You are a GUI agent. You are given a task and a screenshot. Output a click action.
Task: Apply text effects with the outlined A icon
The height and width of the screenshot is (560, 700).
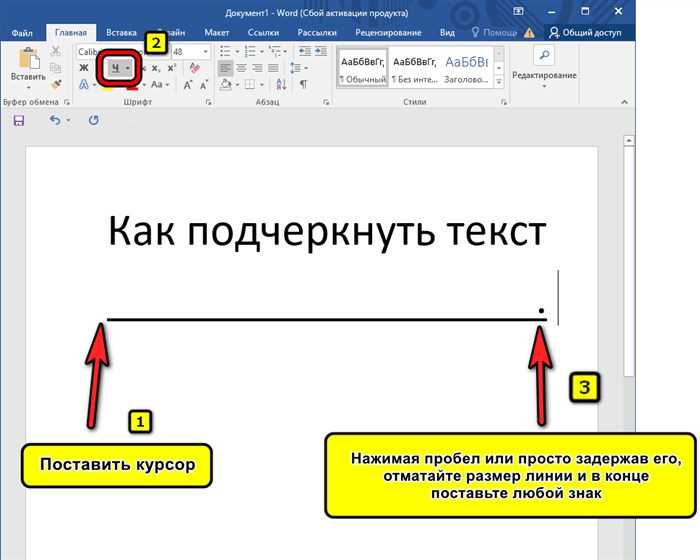coord(83,84)
